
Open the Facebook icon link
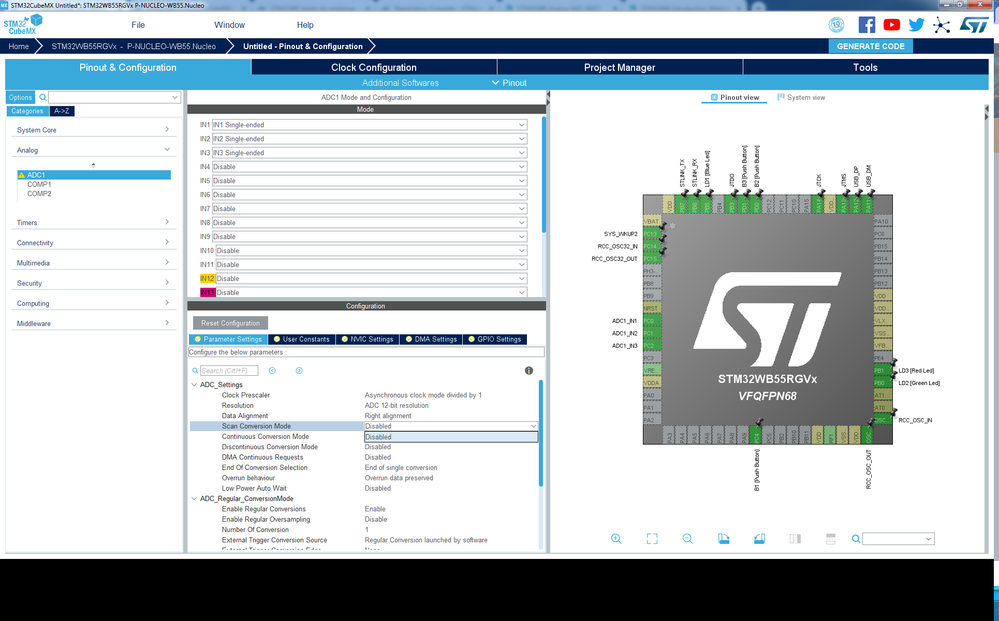[x=866, y=25]
